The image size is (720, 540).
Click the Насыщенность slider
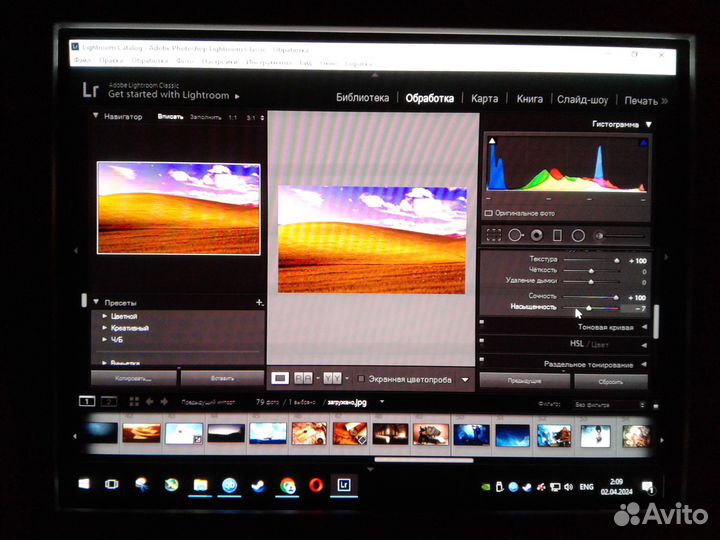coord(590,308)
